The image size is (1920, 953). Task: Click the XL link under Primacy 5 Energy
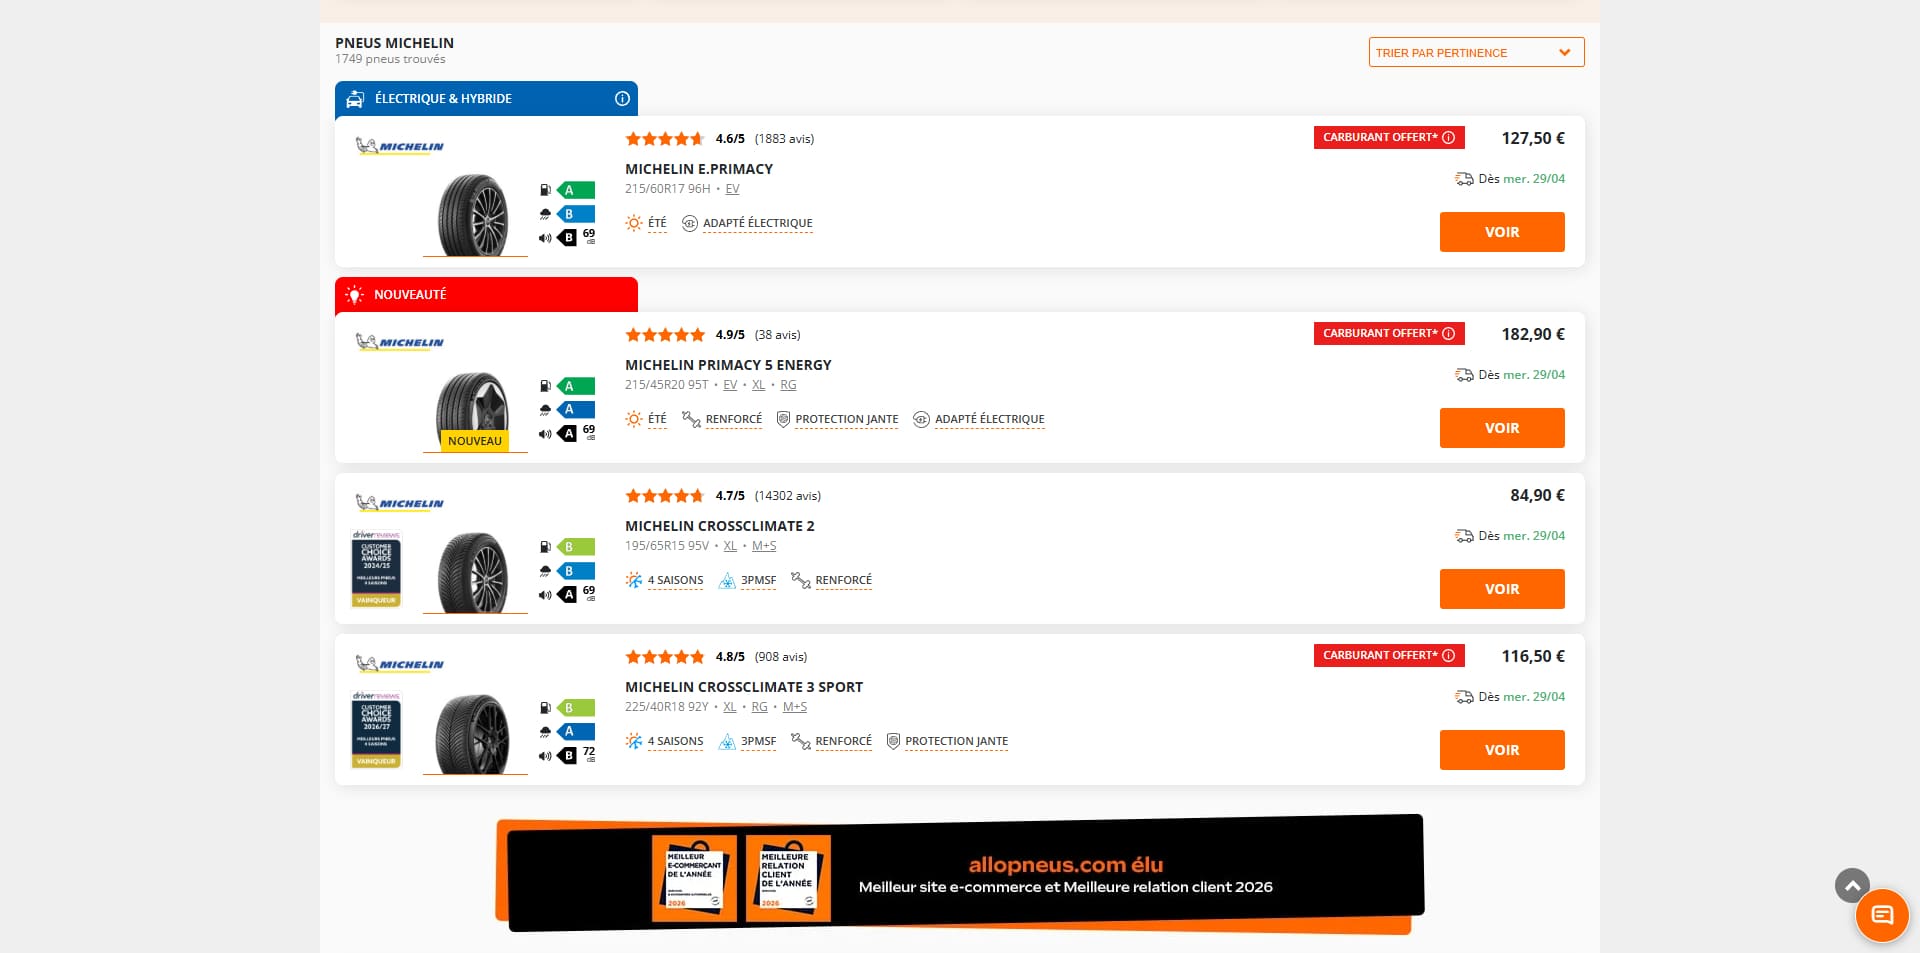(x=758, y=385)
